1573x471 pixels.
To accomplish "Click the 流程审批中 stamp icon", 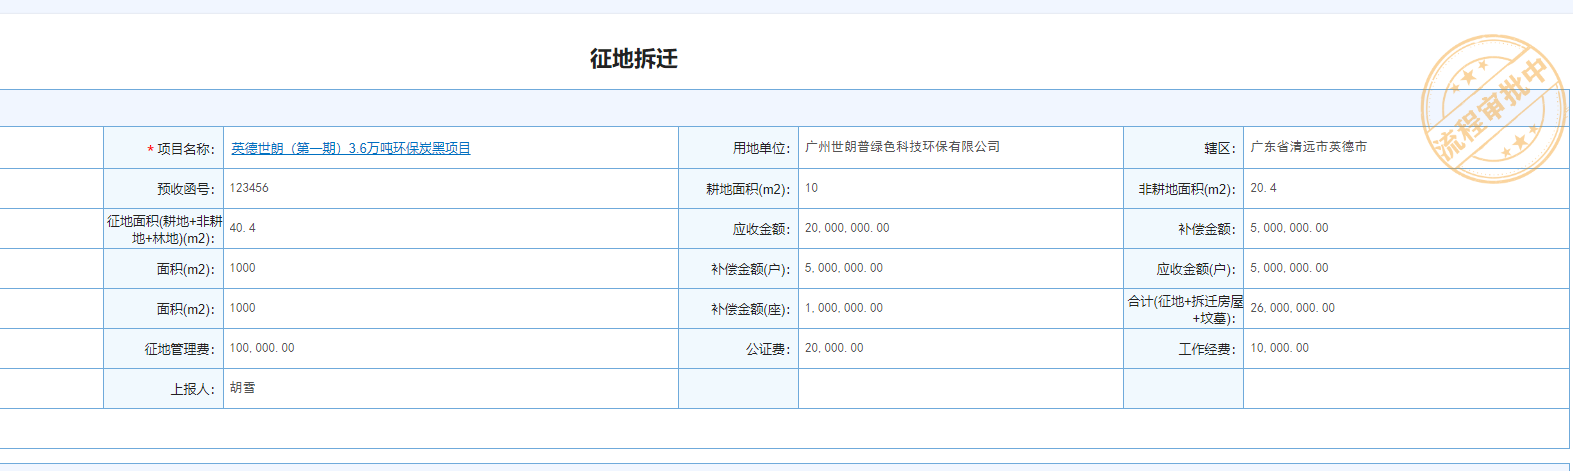I will tap(1493, 108).
